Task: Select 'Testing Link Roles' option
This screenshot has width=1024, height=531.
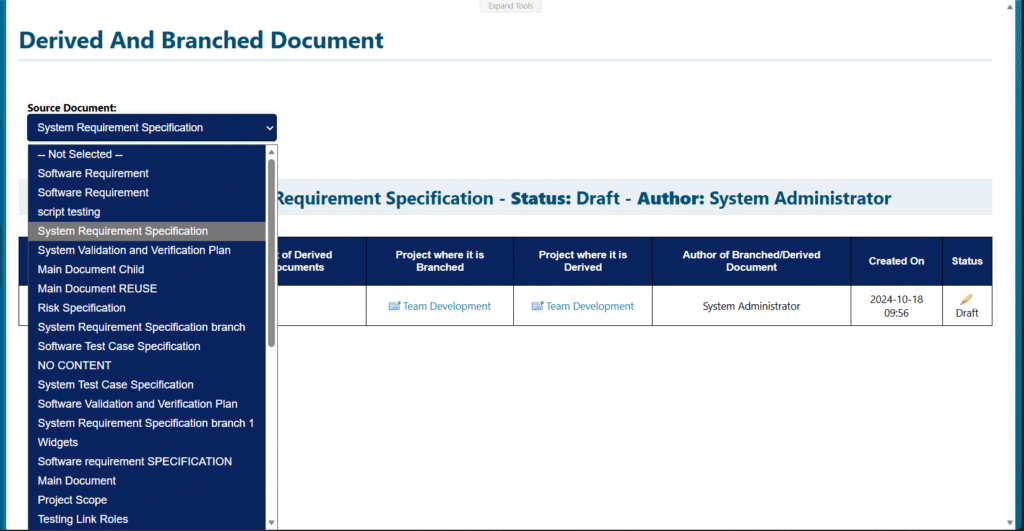Action: coord(83,519)
